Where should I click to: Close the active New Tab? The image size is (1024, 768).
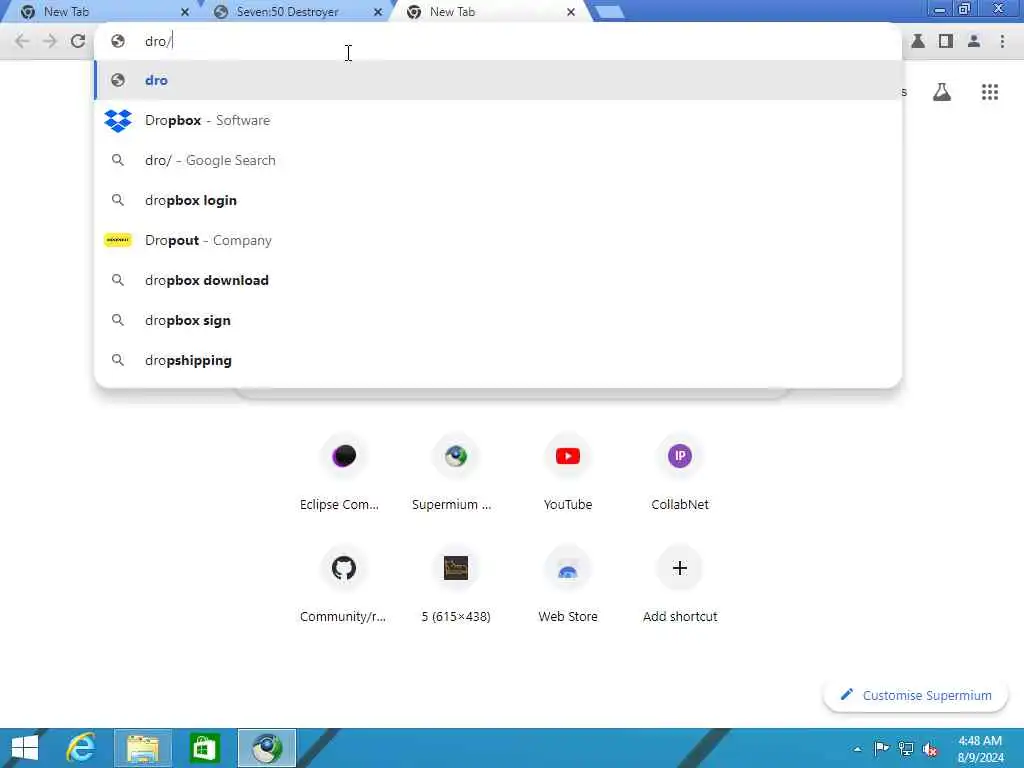point(571,12)
